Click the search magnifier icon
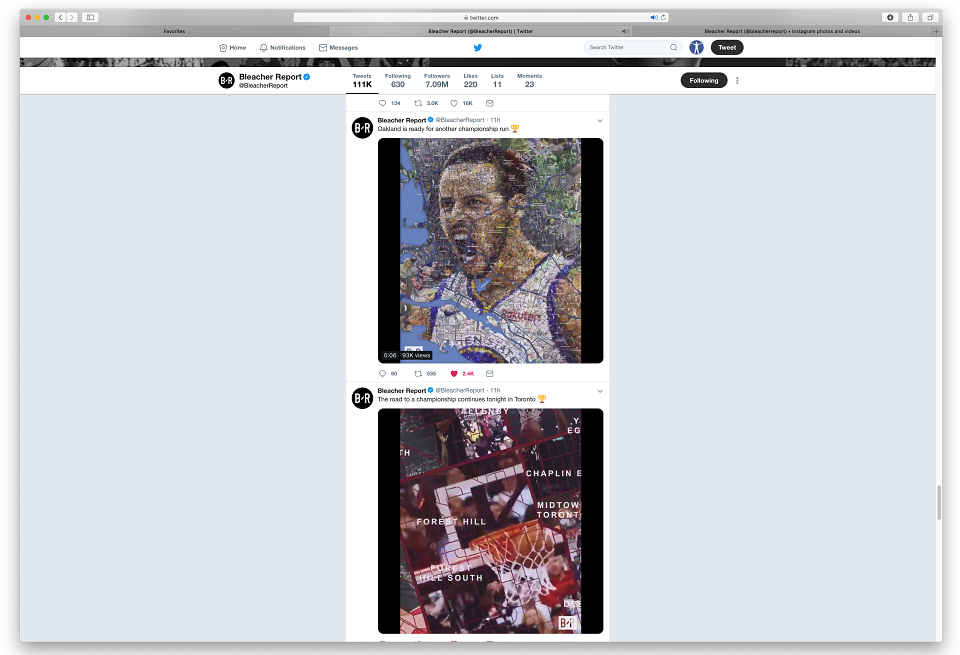The height and width of the screenshot is (655, 960). (x=673, y=47)
